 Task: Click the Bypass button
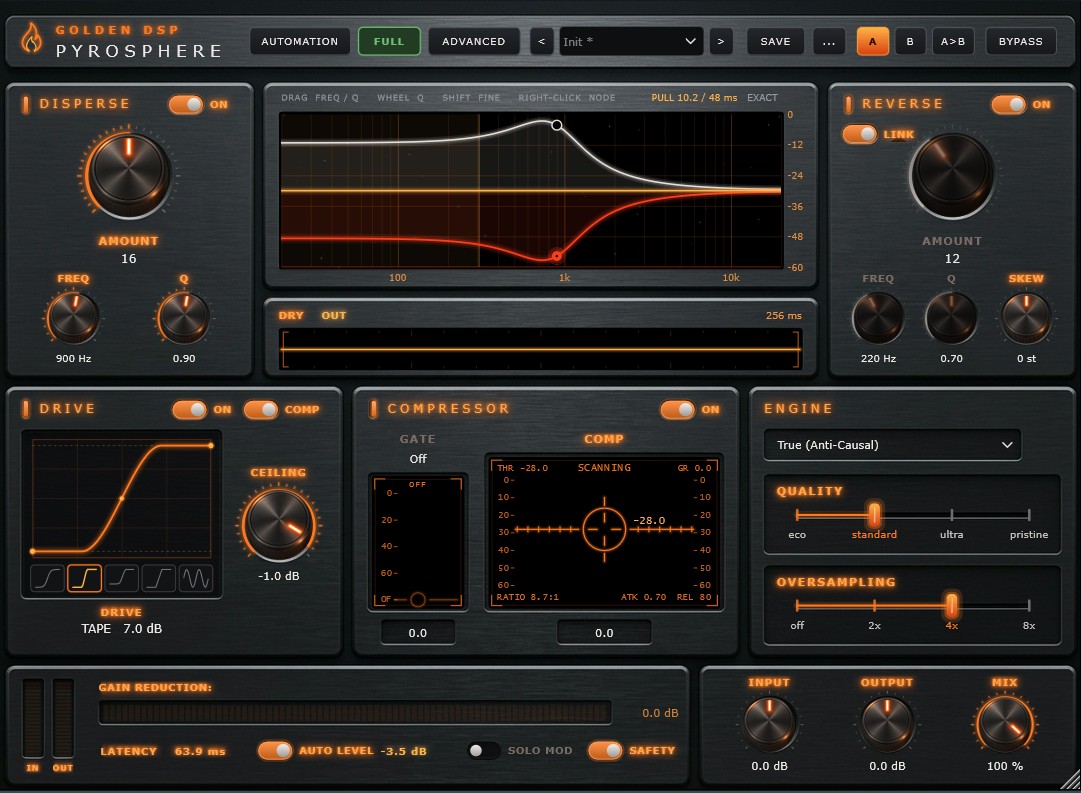tap(1021, 41)
